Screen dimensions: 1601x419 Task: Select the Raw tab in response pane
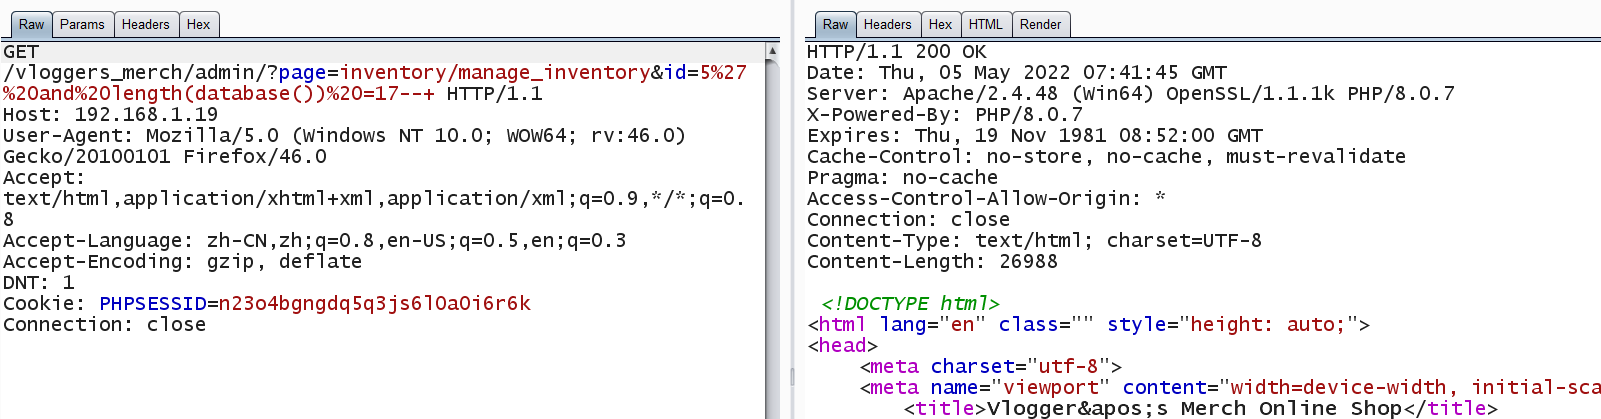[x=836, y=24]
